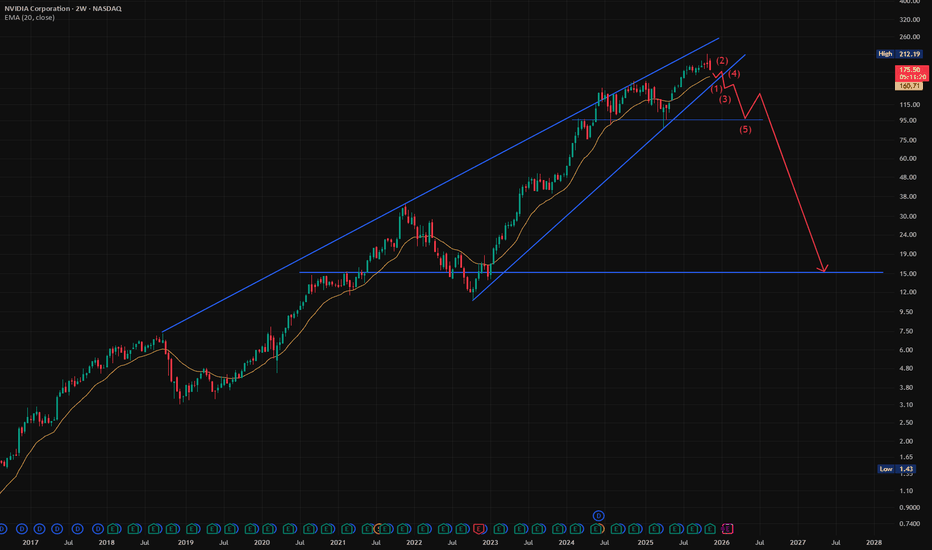Select the red wave label (5)
This screenshot has width=932, height=550.
click(745, 130)
